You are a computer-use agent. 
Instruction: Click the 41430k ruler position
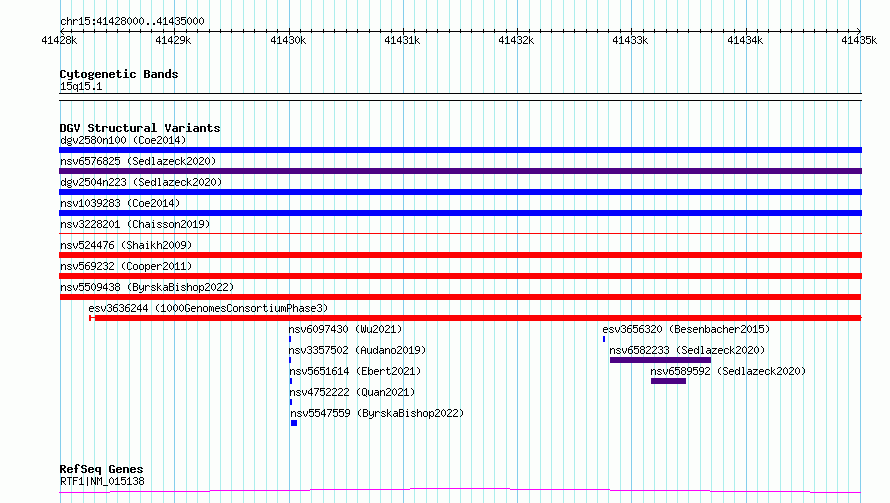[x=288, y=40]
